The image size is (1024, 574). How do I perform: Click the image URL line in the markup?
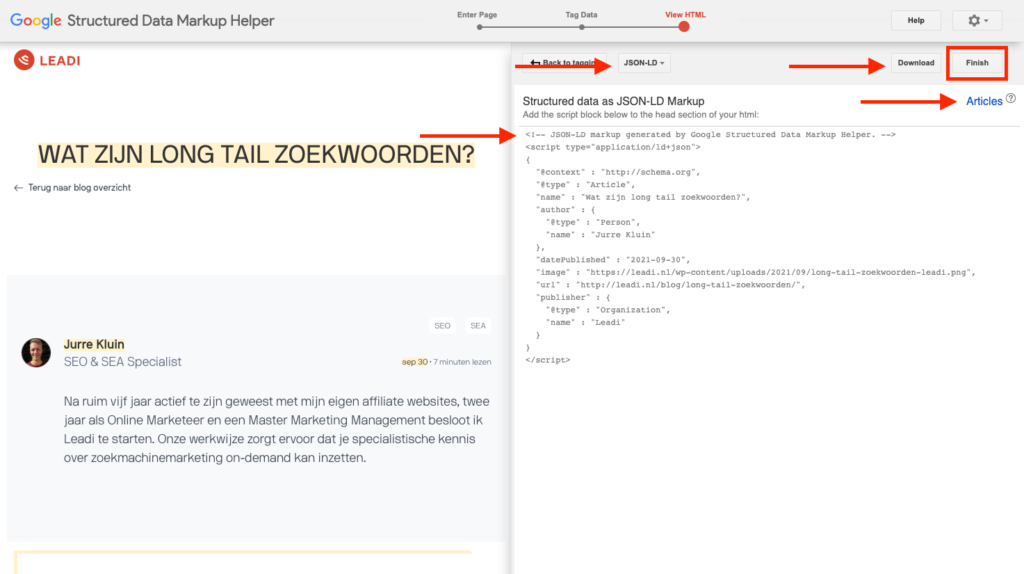(756, 272)
